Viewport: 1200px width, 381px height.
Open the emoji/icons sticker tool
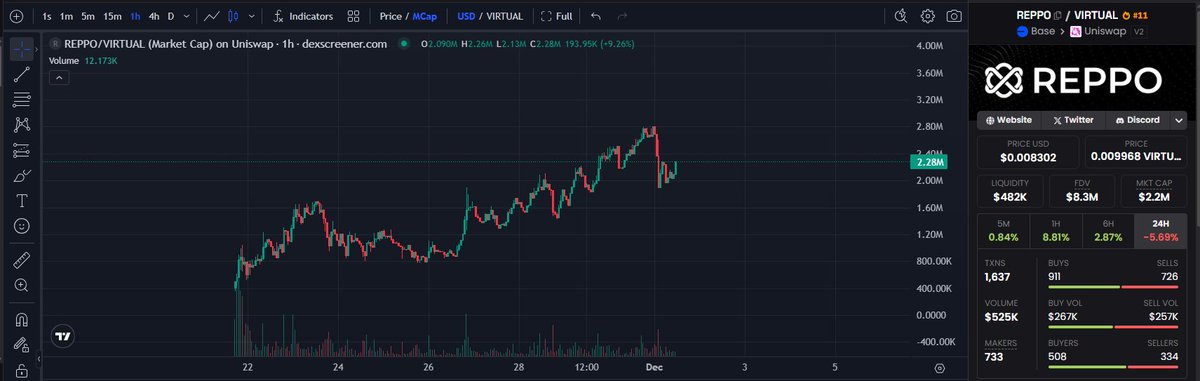click(22, 227)
